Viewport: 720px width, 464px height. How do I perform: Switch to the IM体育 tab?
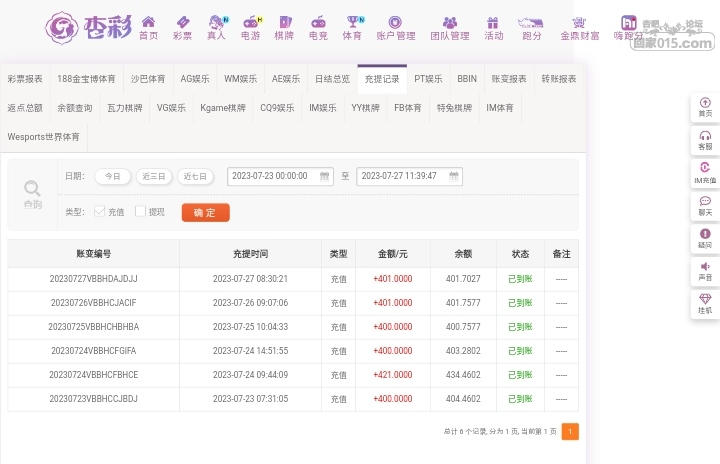[500, 108]
